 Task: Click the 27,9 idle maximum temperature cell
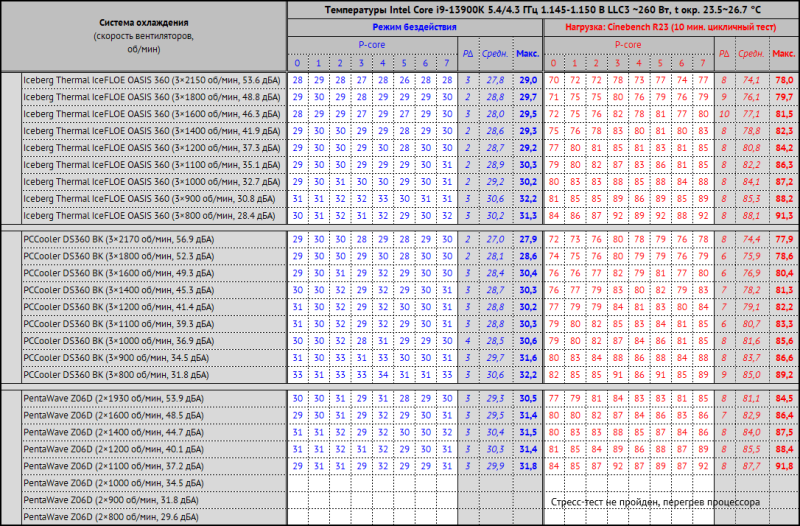coord(528,240)
